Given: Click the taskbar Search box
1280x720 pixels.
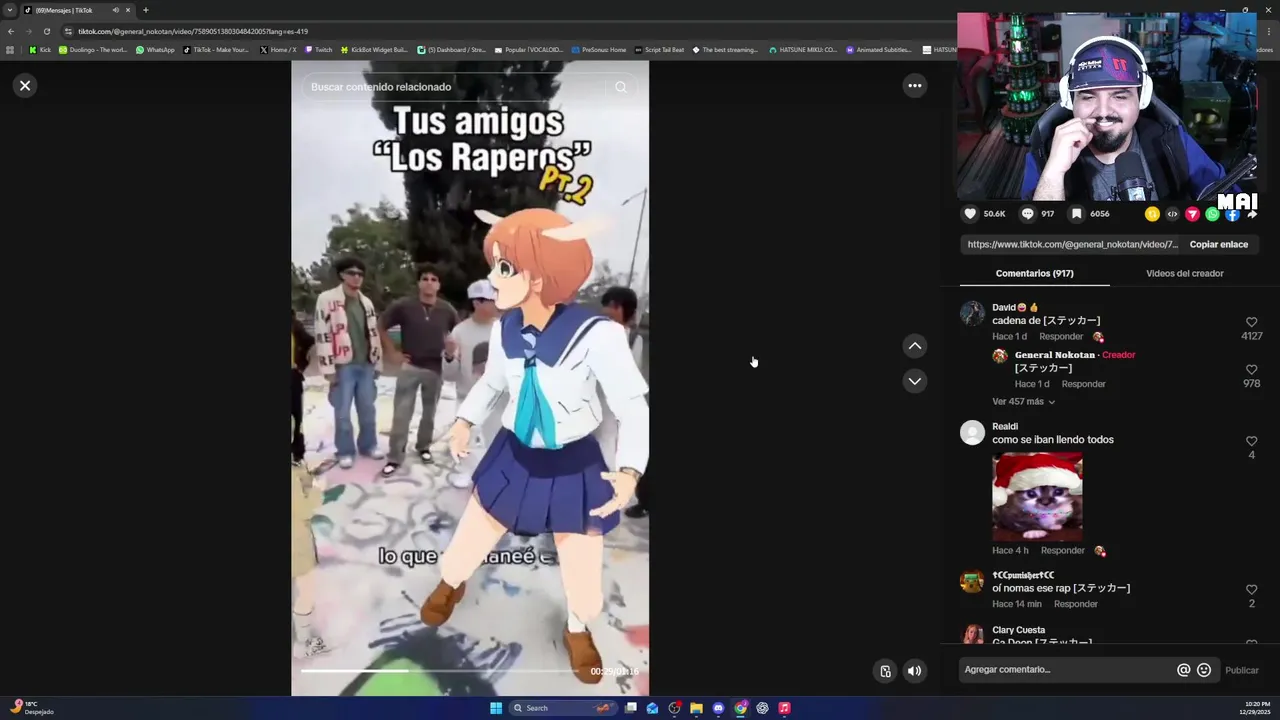Looking at the screenshot, I should pyautogui.click(x=562, y=708).
